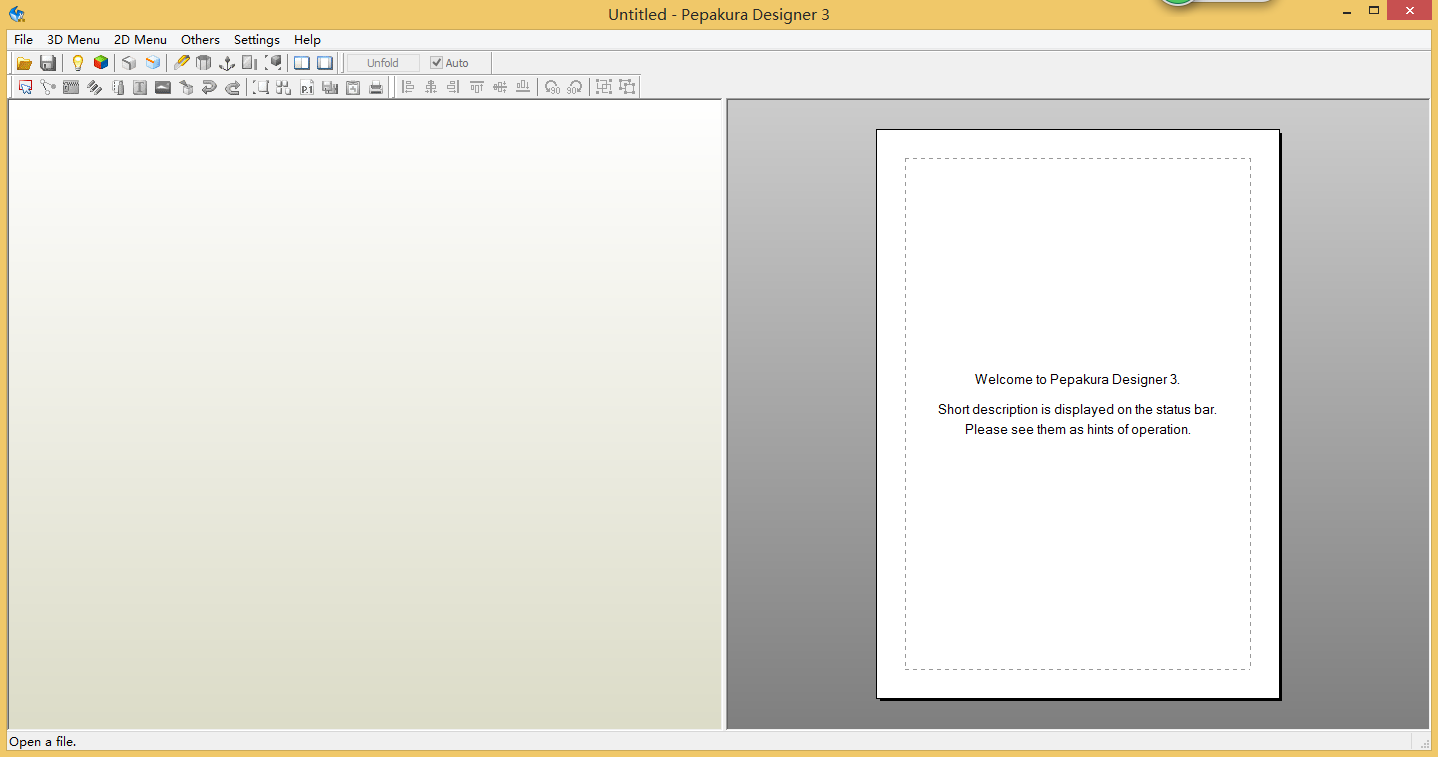Rotate counterclockwise 90 degrees icon
The height and width of the screenshot is (757, 1438).
tap(552, 87)
